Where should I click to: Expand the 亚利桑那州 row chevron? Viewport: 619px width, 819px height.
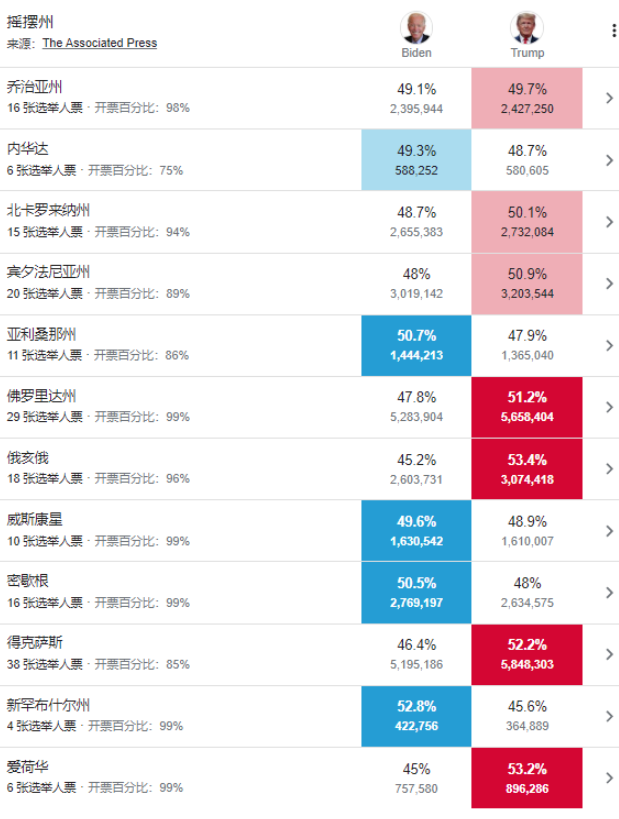(x=609, y=345)
